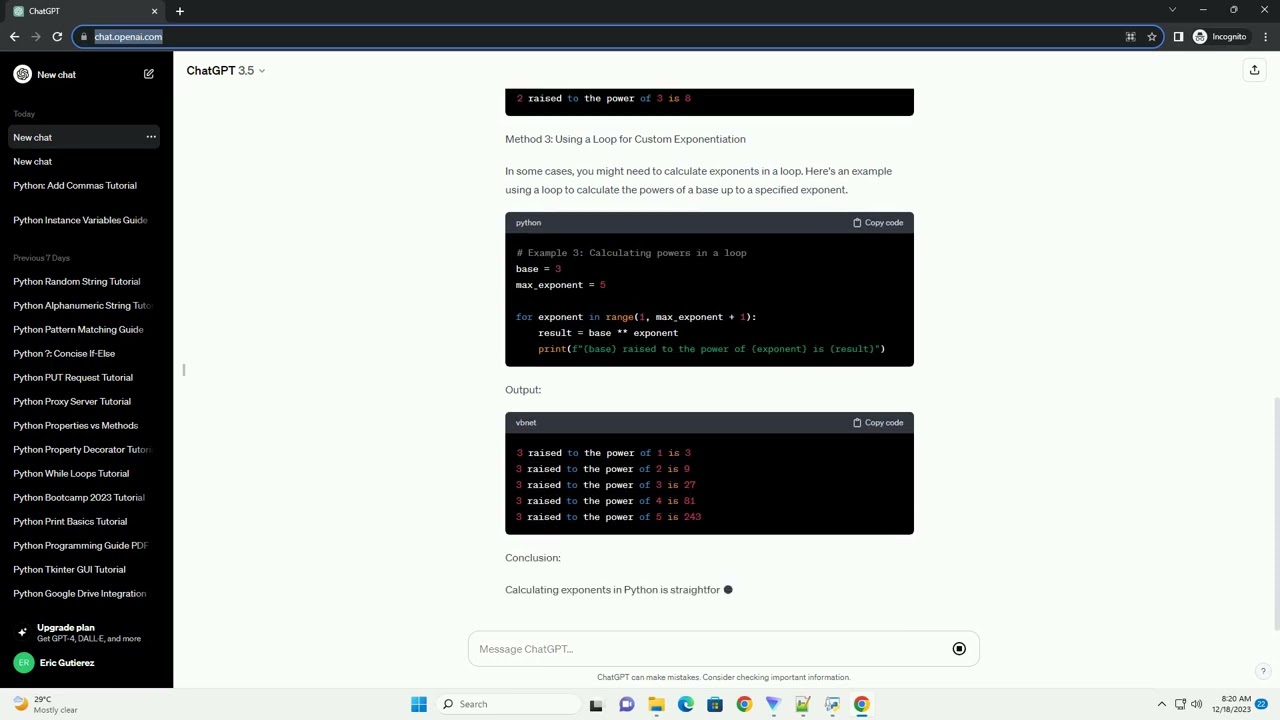Open Python Property Decorator Tutorial chat

[x=86, y=449]
